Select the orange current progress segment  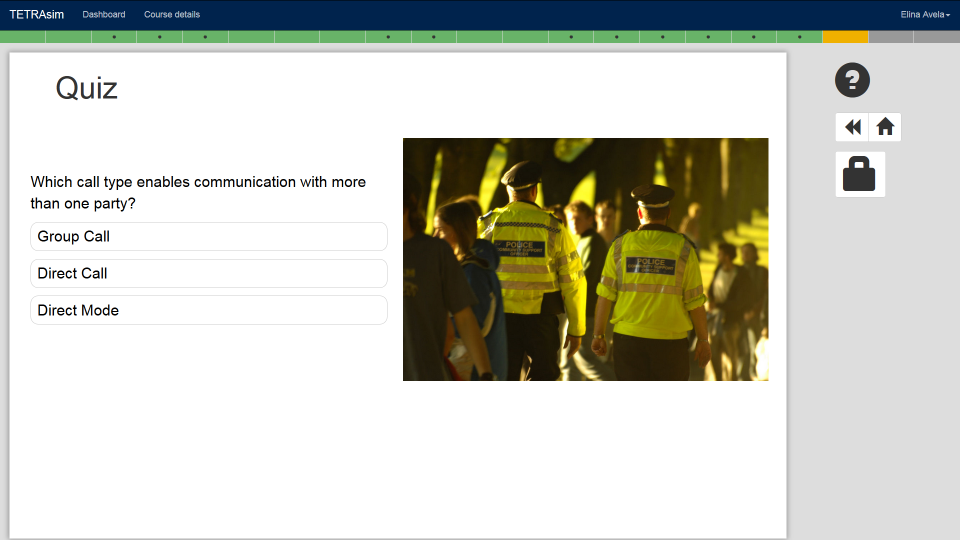(x=845, y=37)
